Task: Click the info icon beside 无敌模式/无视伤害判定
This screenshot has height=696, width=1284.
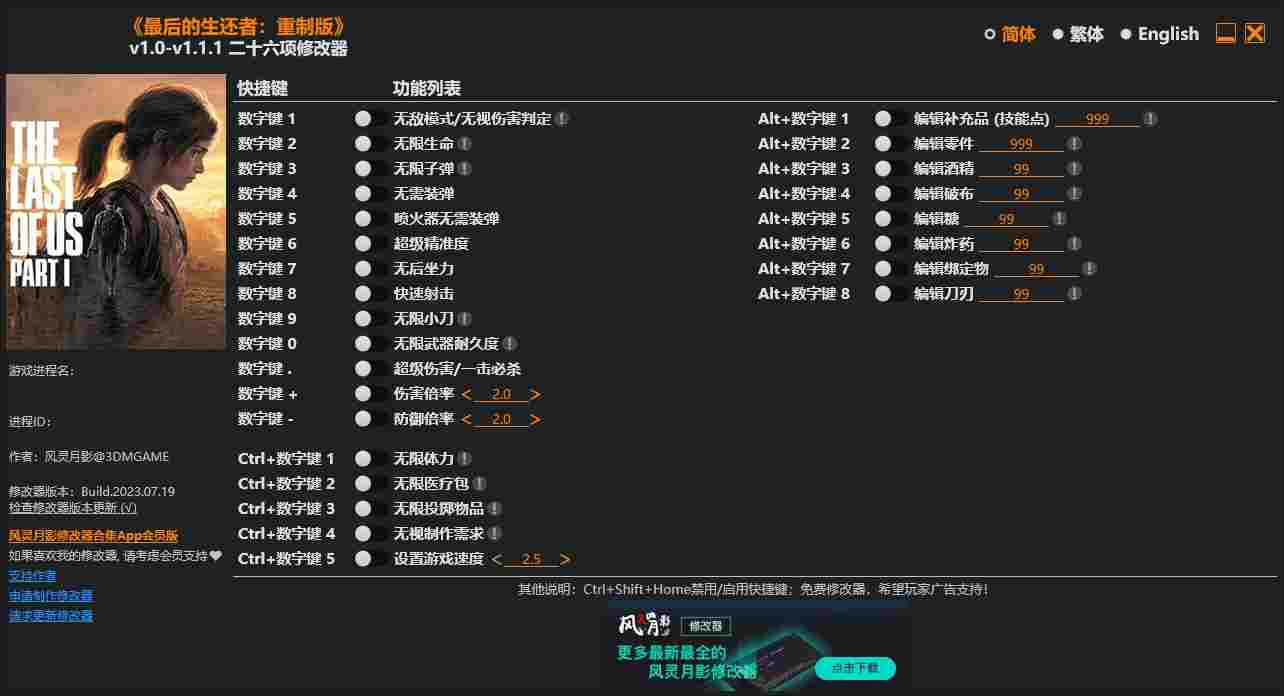Action: 563,119
